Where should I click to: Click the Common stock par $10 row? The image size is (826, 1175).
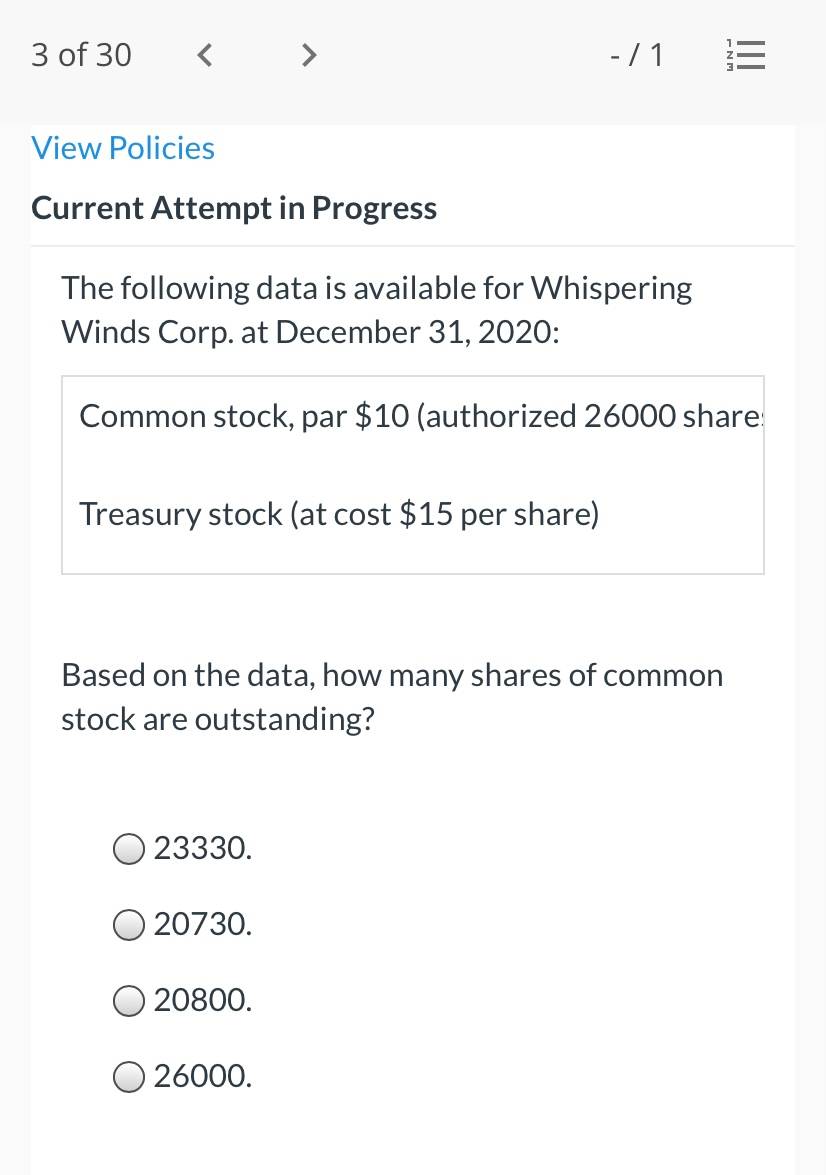[413, 416]
